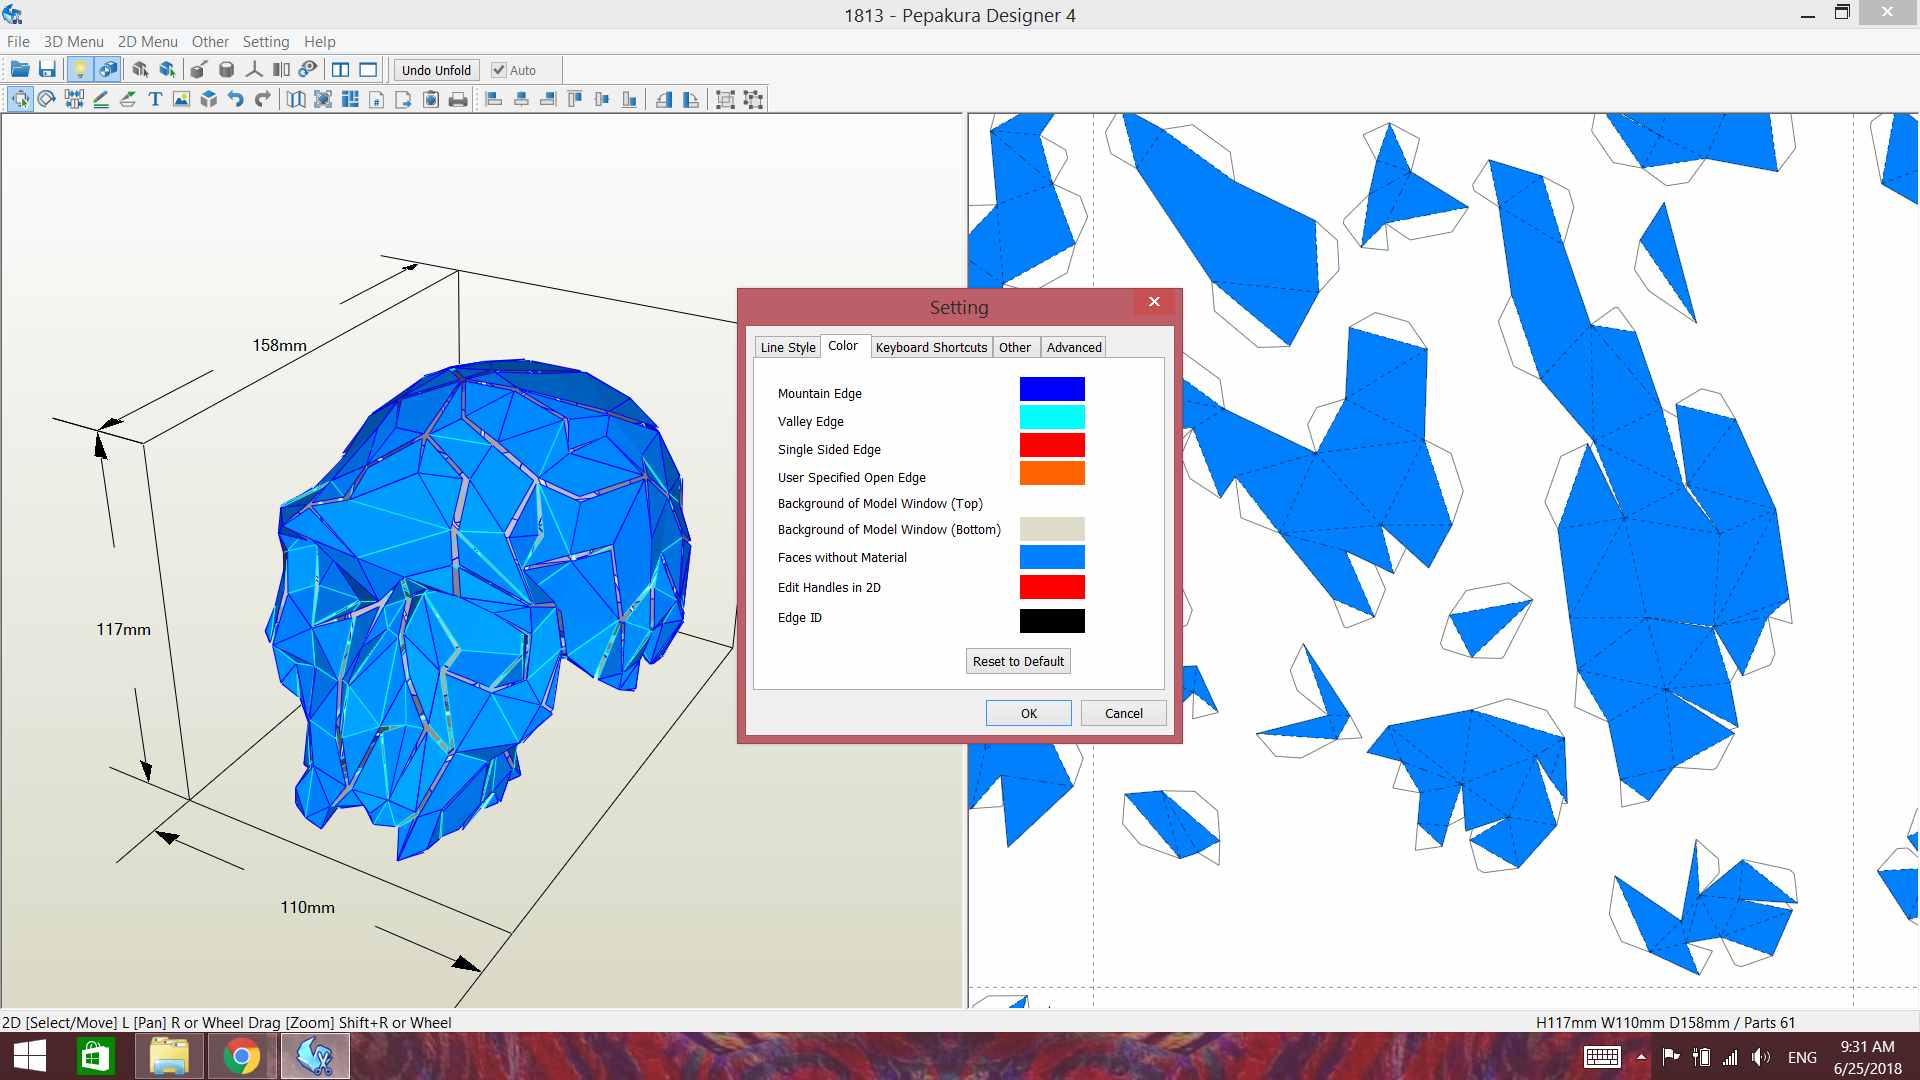
Task: Change the Mountain Edge blue swatch
Action: (x=1052, y=389)
